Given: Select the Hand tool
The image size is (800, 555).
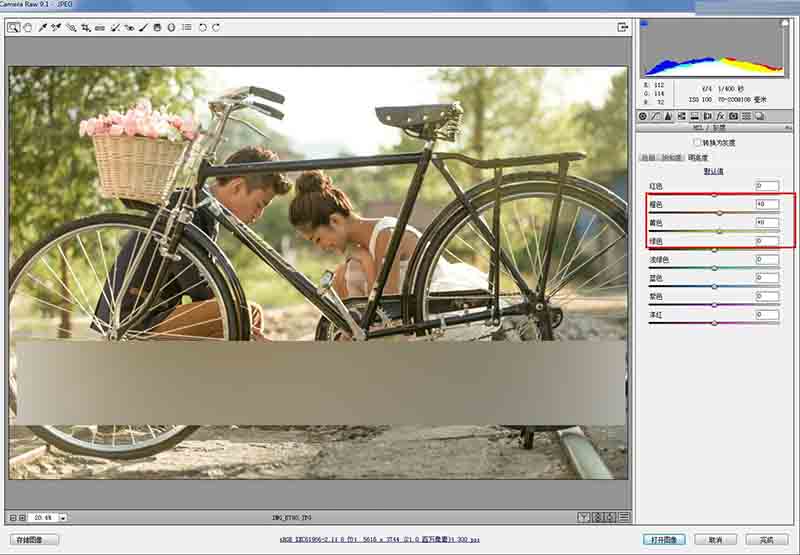Looking at the screenshot, I should [x=28, y=28].
